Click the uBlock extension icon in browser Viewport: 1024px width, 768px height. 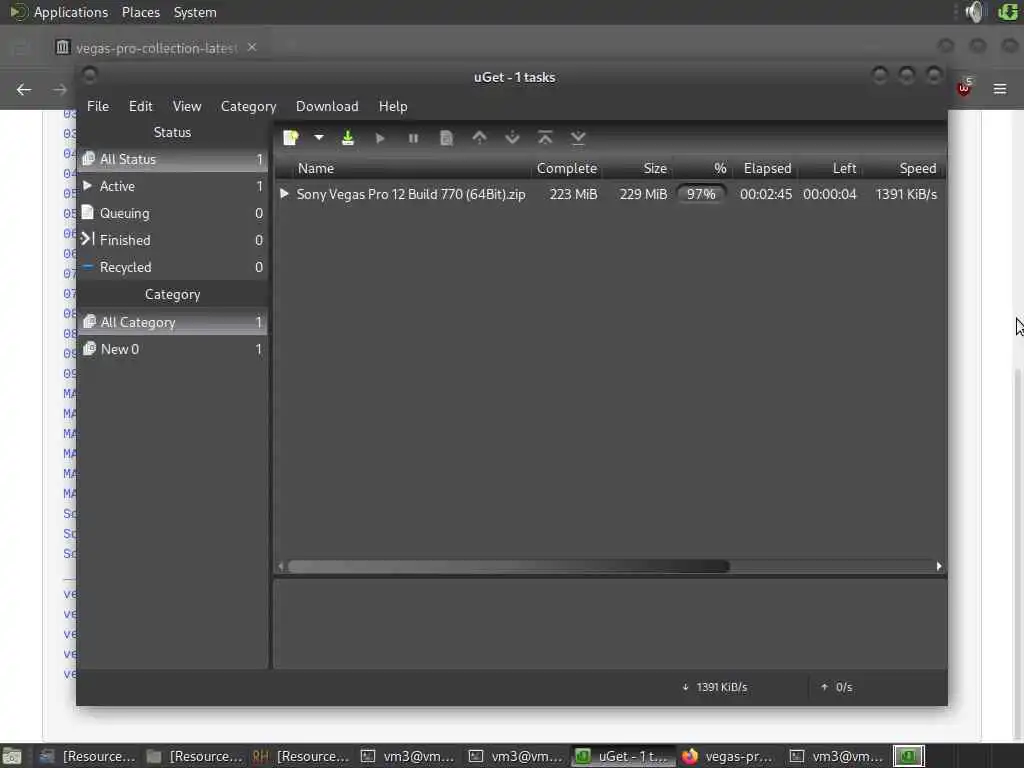[964, 88]
